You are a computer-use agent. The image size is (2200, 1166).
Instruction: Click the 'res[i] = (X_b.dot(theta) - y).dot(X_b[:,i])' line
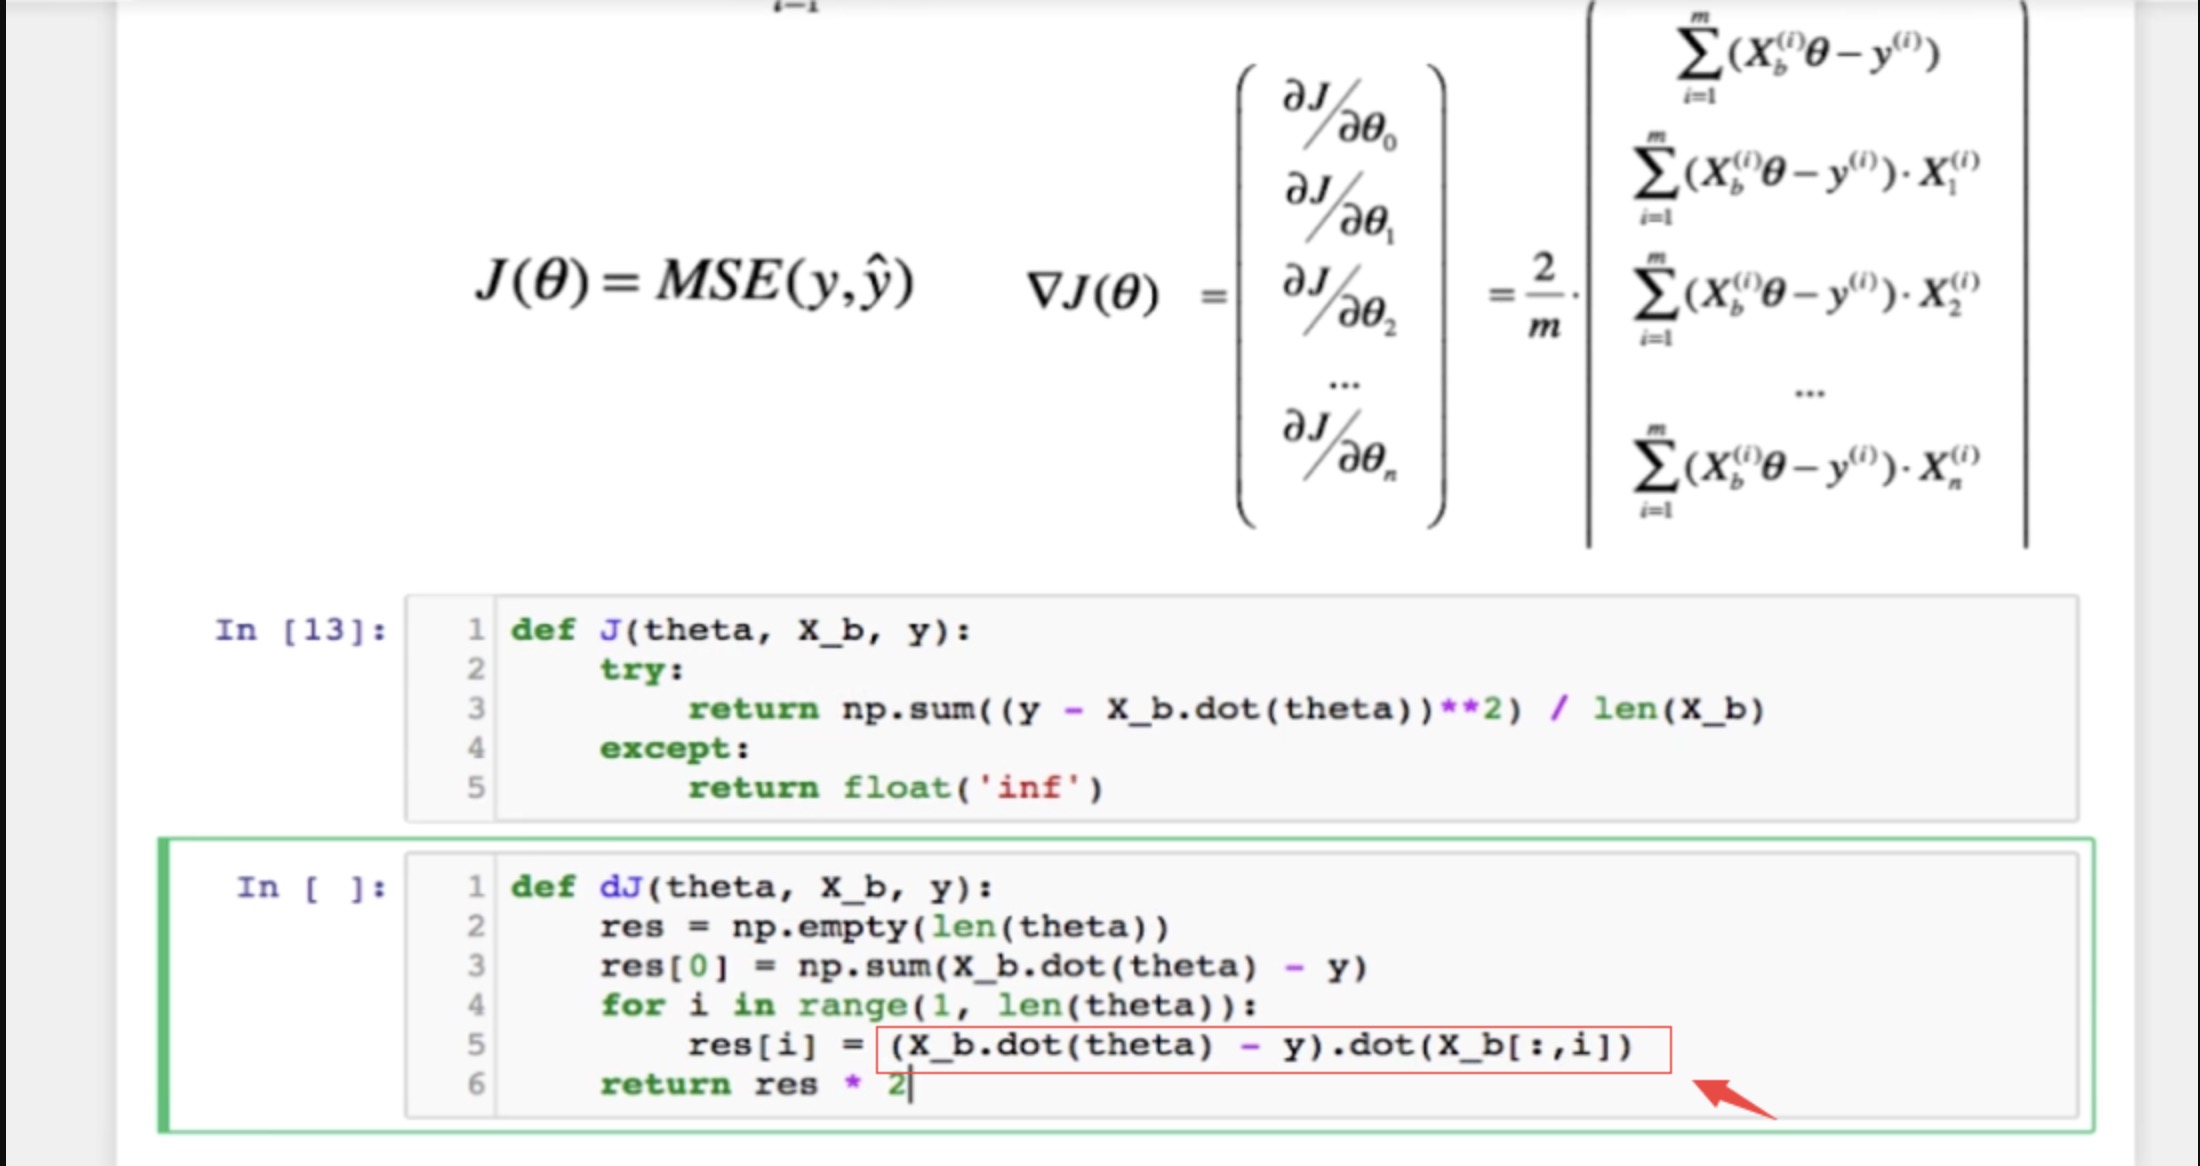point(1160,1045)
